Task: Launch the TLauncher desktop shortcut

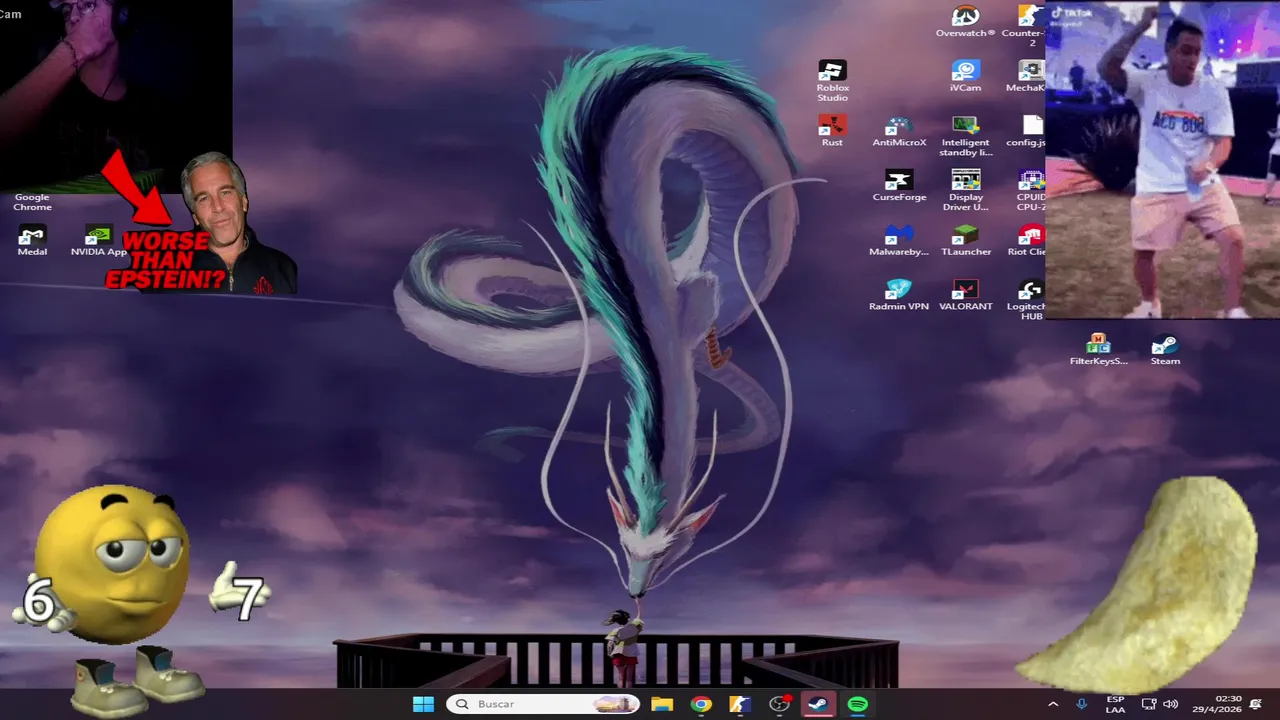Action: pyautogui.click(x=965, y=240)
